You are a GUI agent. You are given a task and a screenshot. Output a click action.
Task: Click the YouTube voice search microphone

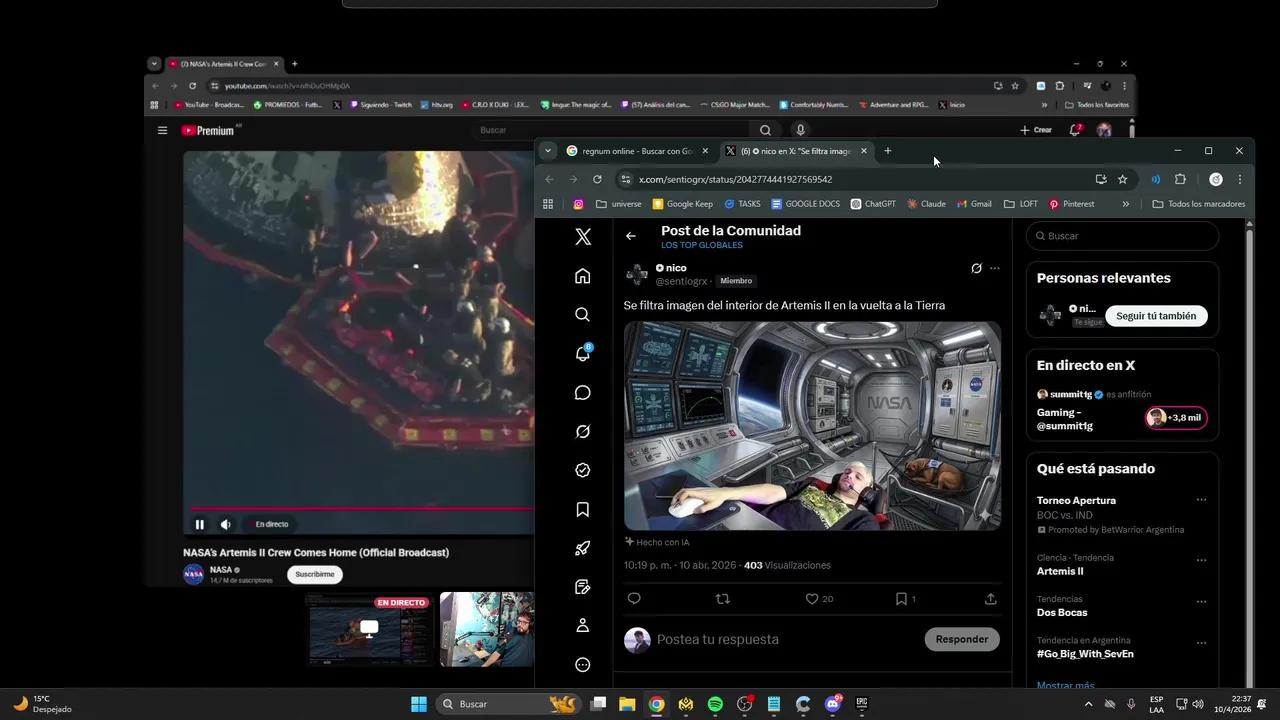(800, 130)
